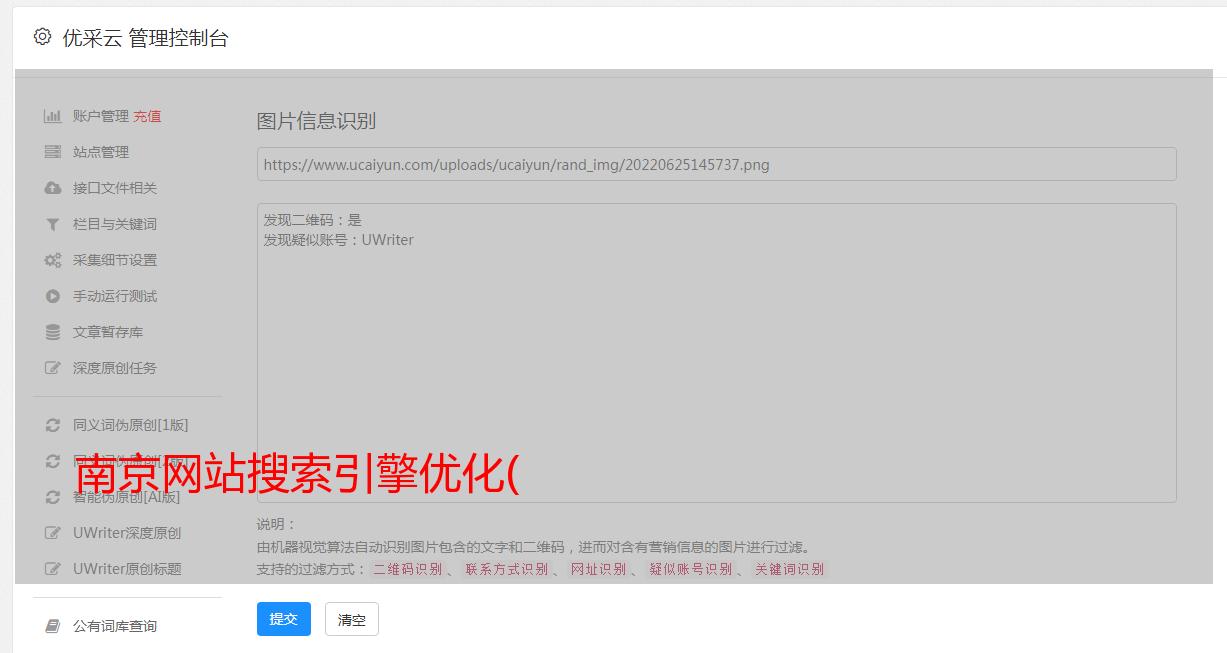1227x653 pixels.
Task: Click the gear icon beside 优采云 管理控制台
Action: 42,37
